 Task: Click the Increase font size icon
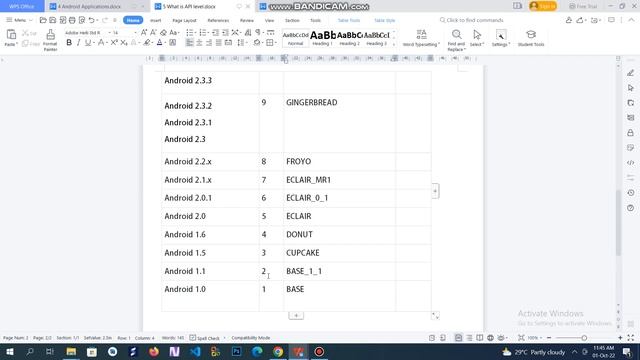pyautogui.click(x=144, y=33)
